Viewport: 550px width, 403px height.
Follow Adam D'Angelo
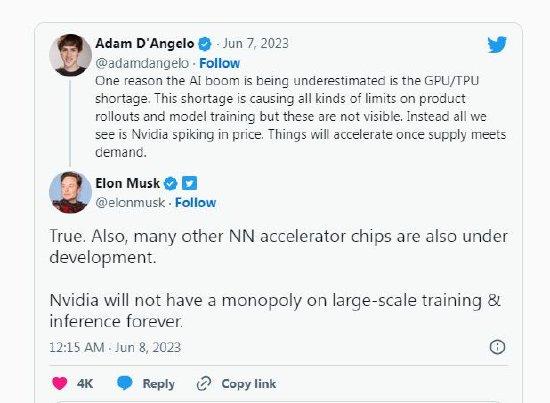click(x=220, y=63)
